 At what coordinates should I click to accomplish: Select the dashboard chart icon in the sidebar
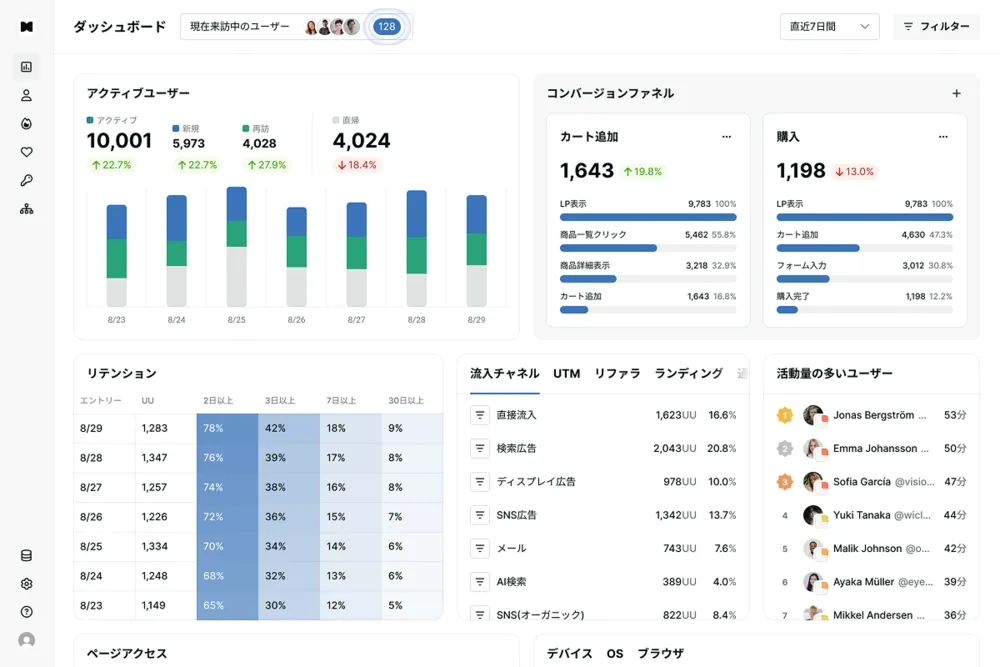(x=26, y=66)
